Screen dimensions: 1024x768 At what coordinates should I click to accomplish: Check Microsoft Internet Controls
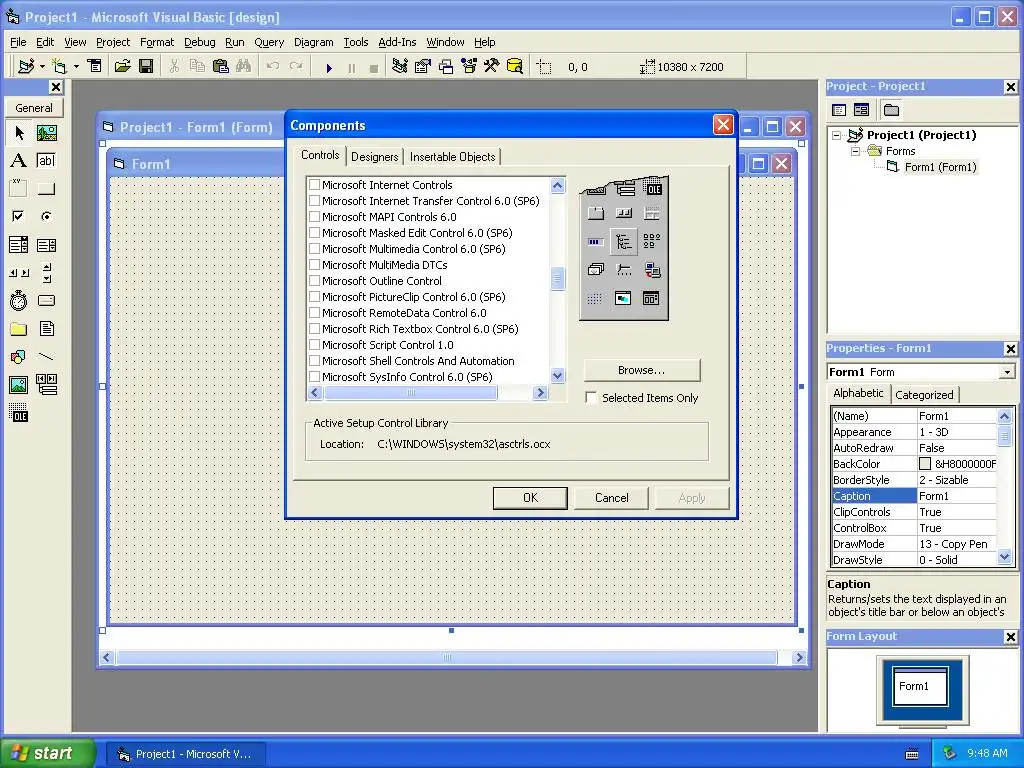(314, 185)
